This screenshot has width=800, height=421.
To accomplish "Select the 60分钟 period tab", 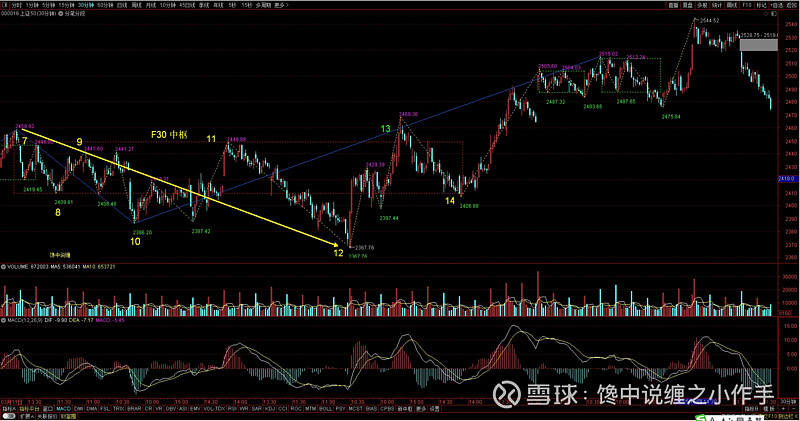I will pos(105,5).
